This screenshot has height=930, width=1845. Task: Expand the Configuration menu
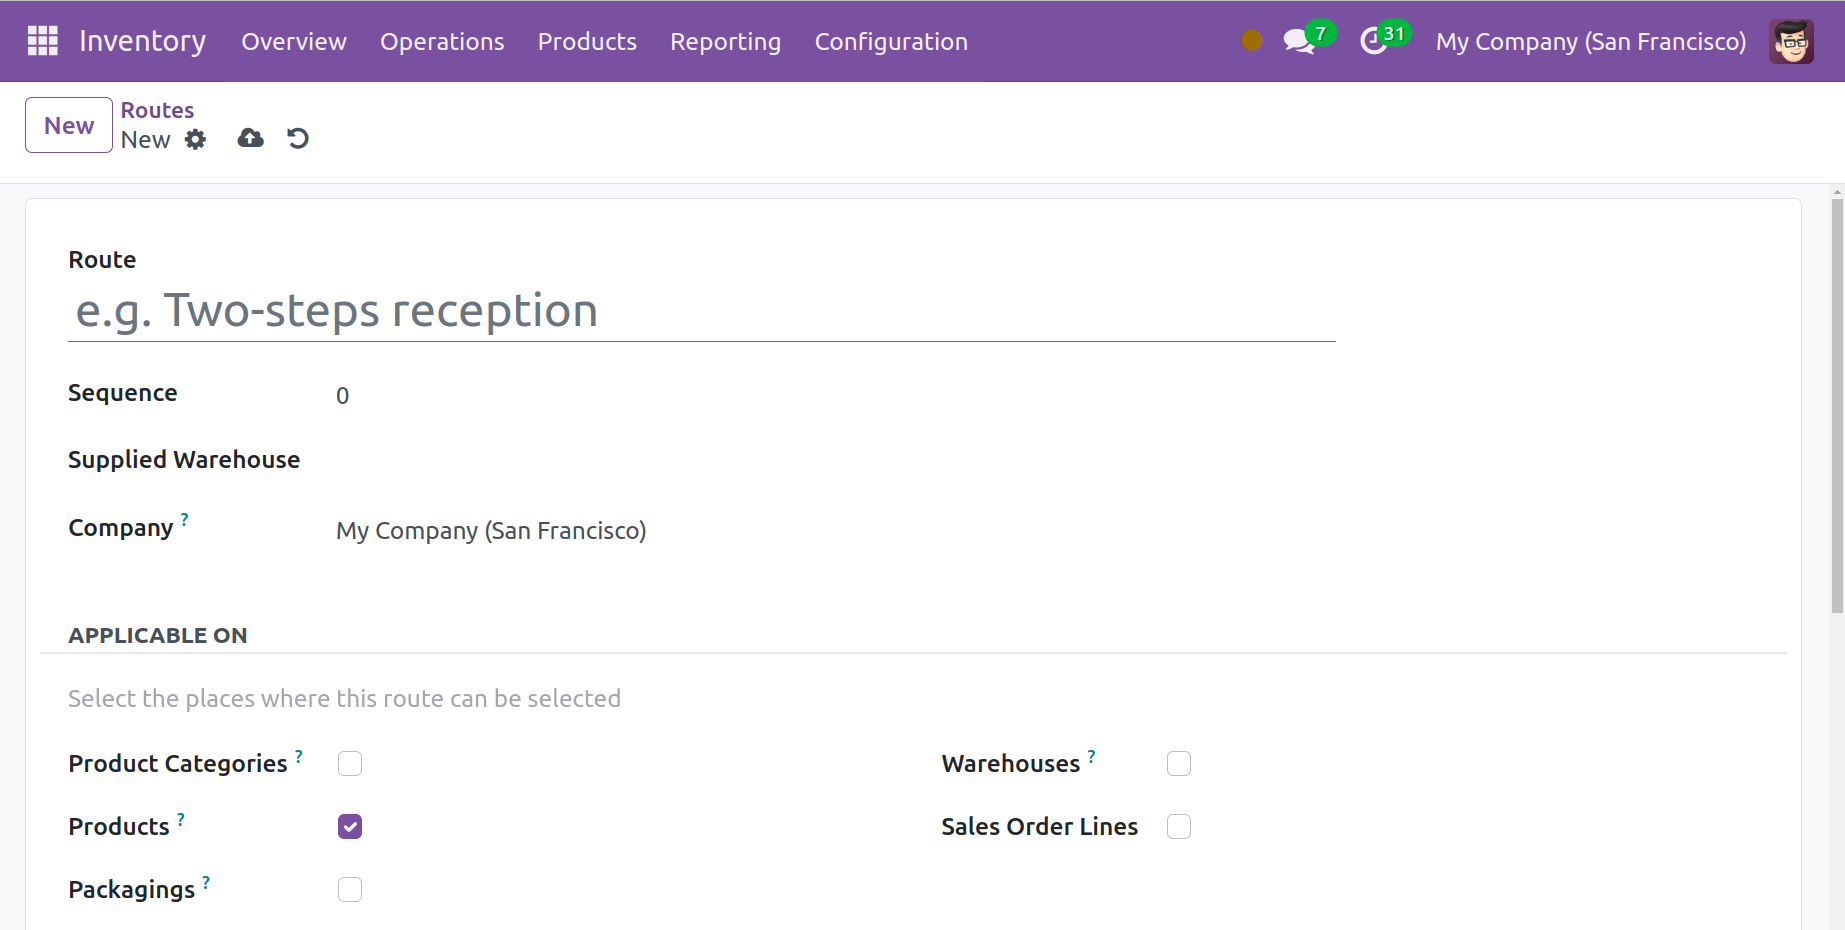[891, 42]
